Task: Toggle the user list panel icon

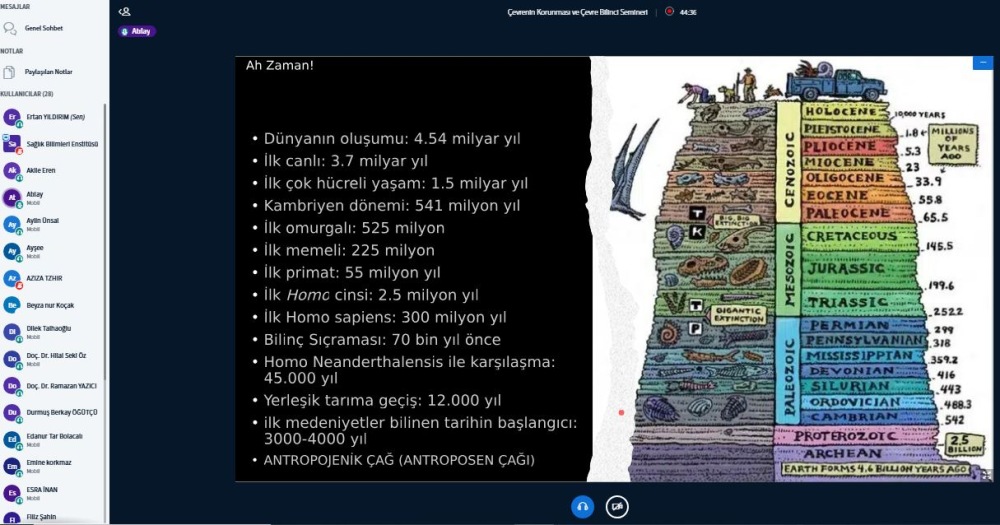Action: 124,11
